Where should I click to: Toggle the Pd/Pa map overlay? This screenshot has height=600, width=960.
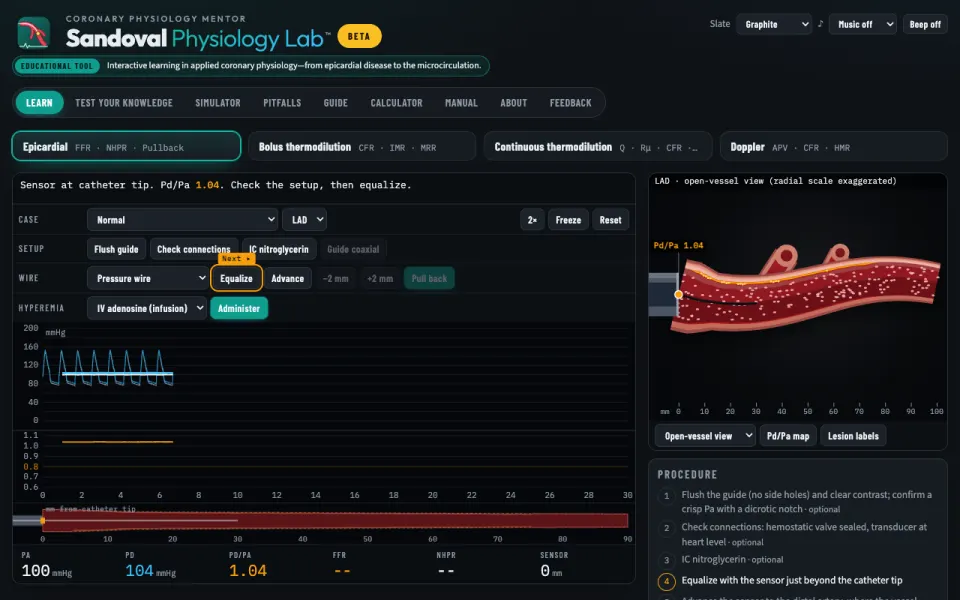[x=788, y=436]
